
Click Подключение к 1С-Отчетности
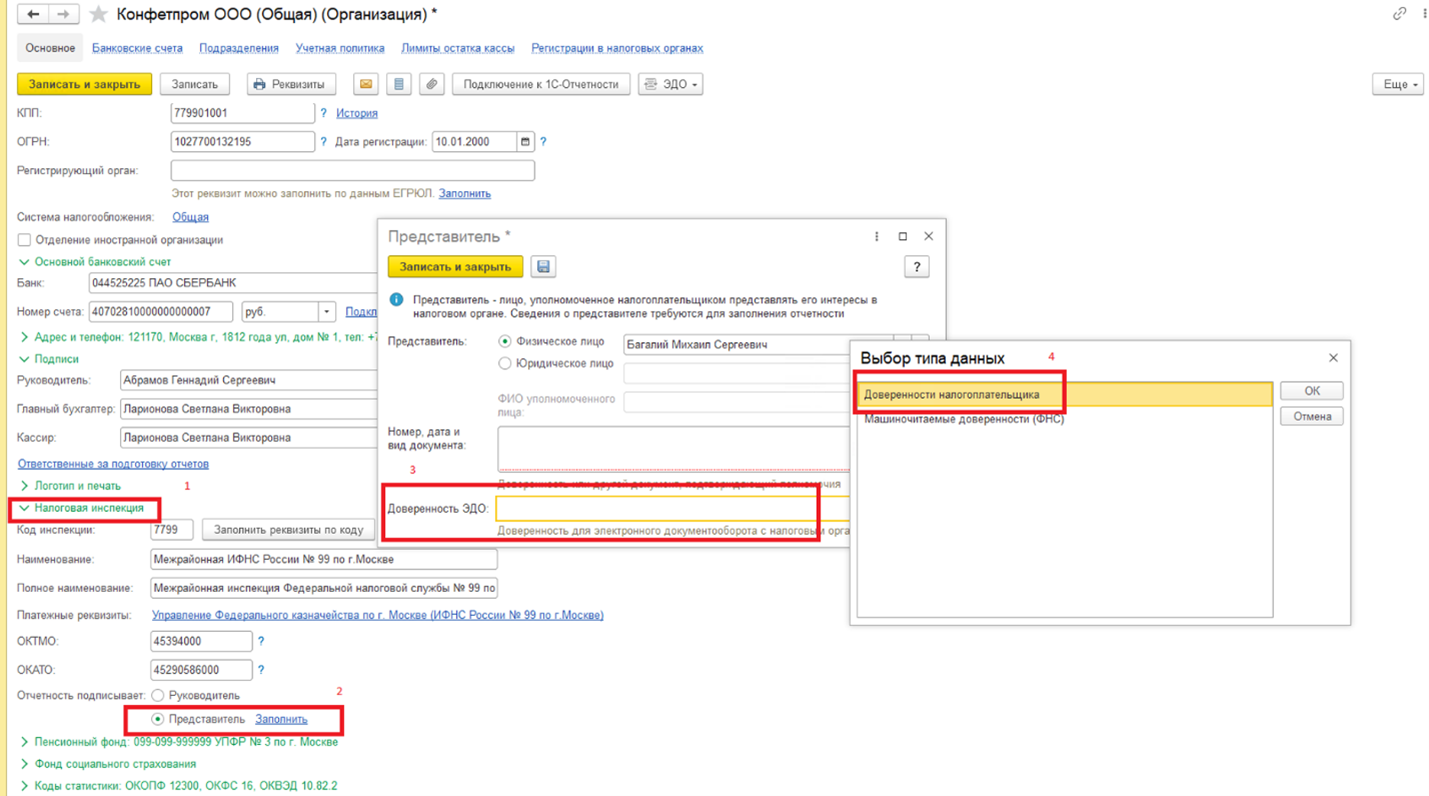[x=541, y=84]
